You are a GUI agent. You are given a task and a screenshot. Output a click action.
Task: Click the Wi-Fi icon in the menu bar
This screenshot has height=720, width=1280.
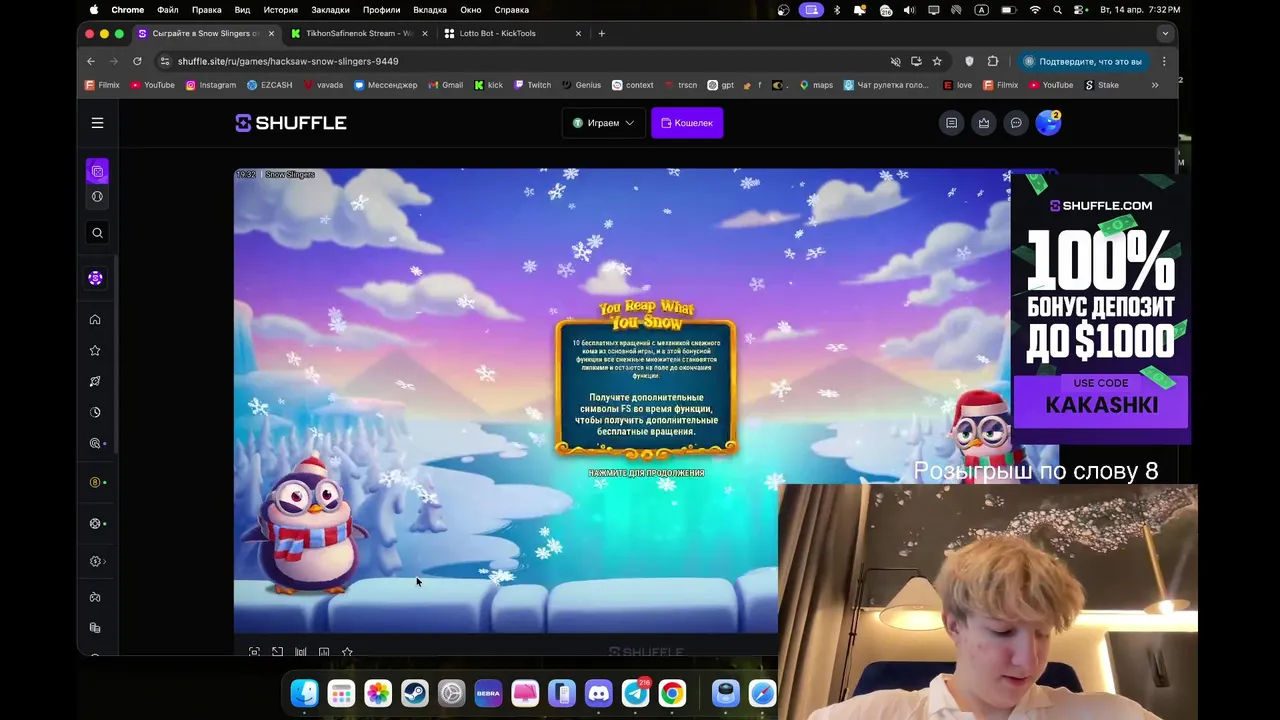click(1035, 10)
